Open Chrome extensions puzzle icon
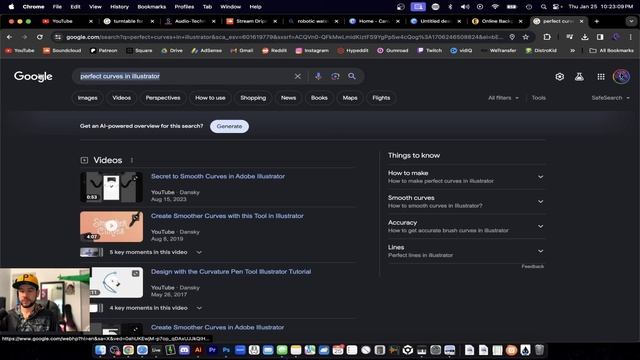The image size is (640, 360). tap(547, 37)
